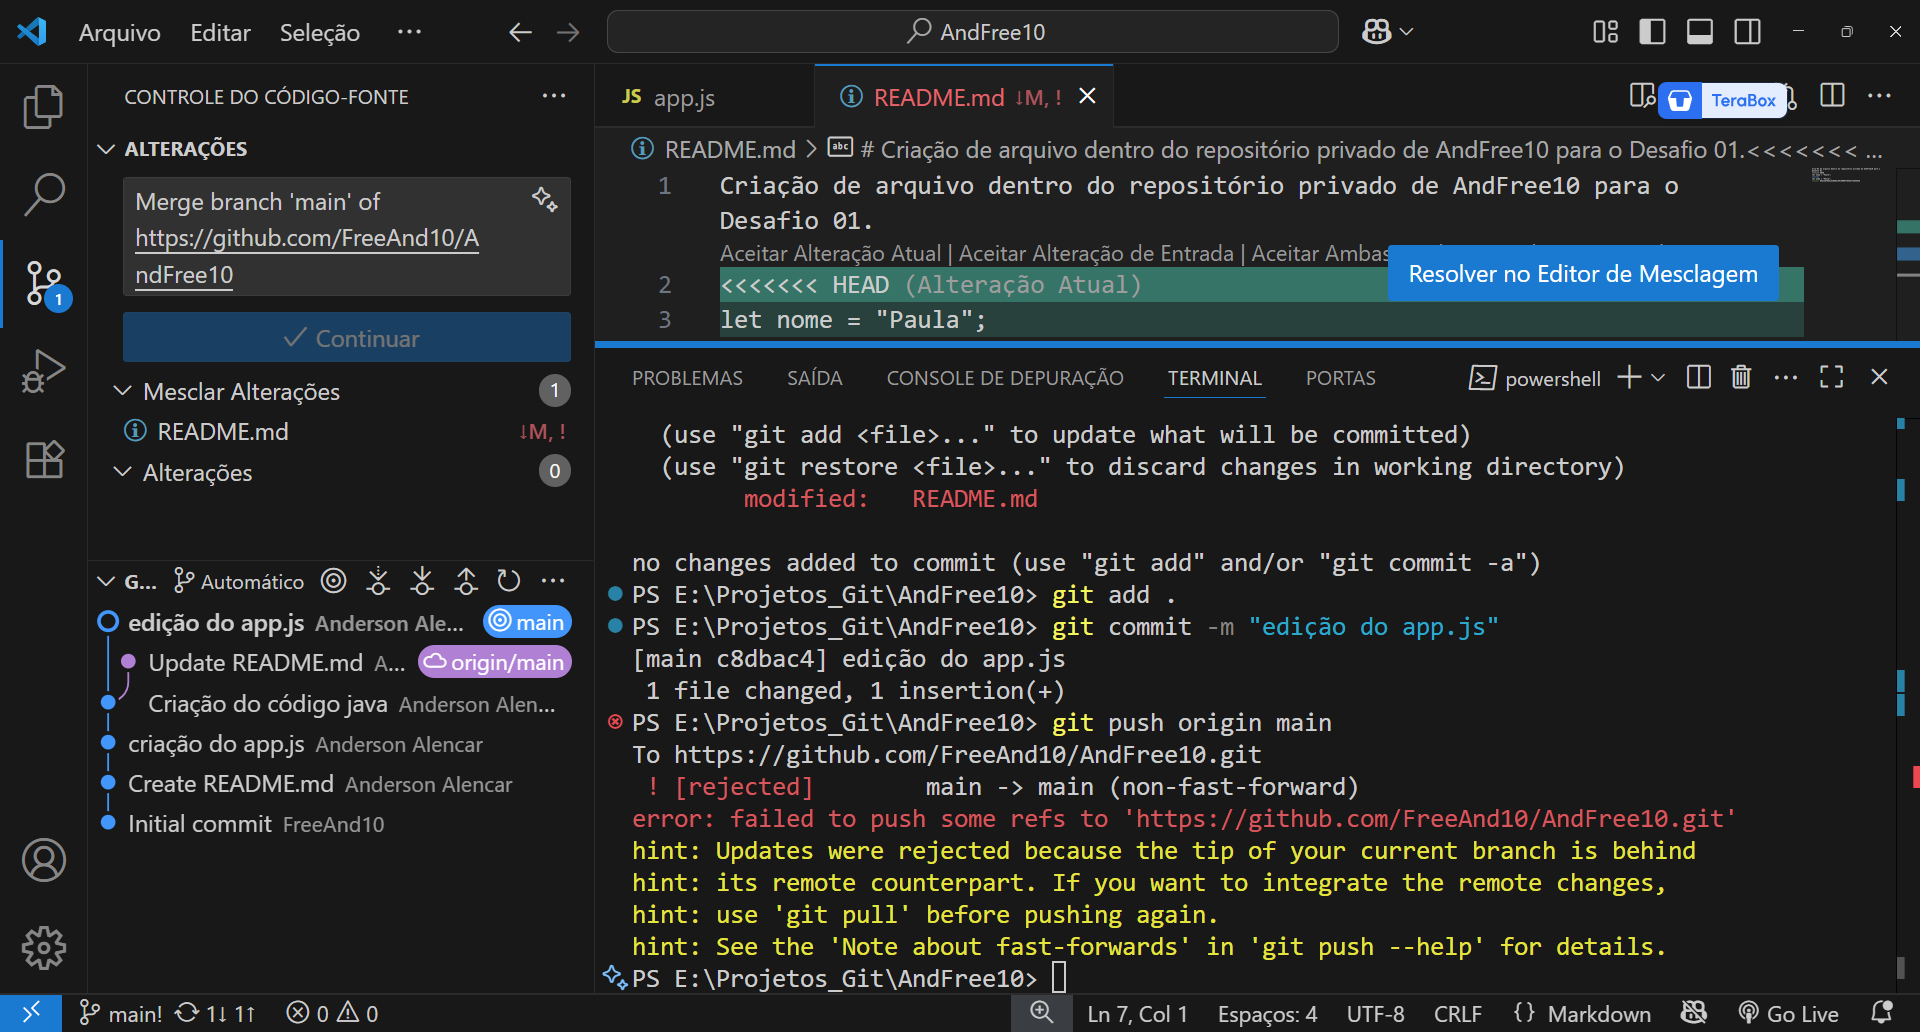Open terminal launch profile dropdown arrow
Screen dimensions: 1920x1032
coord(1658,377)
